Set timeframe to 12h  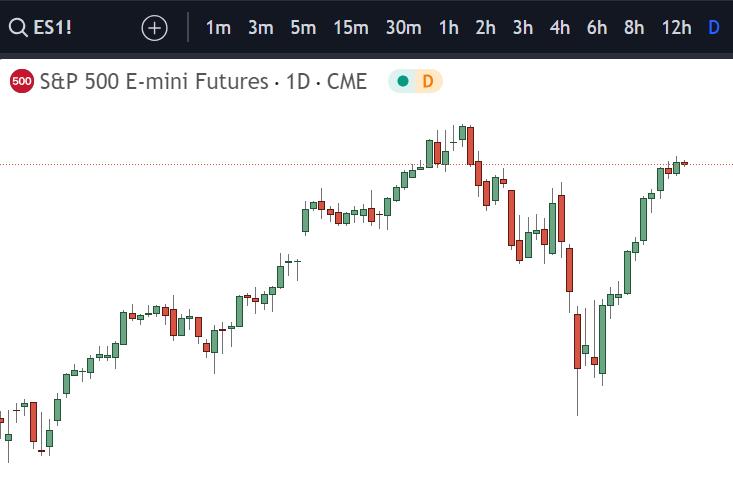[x=676, y=28]
